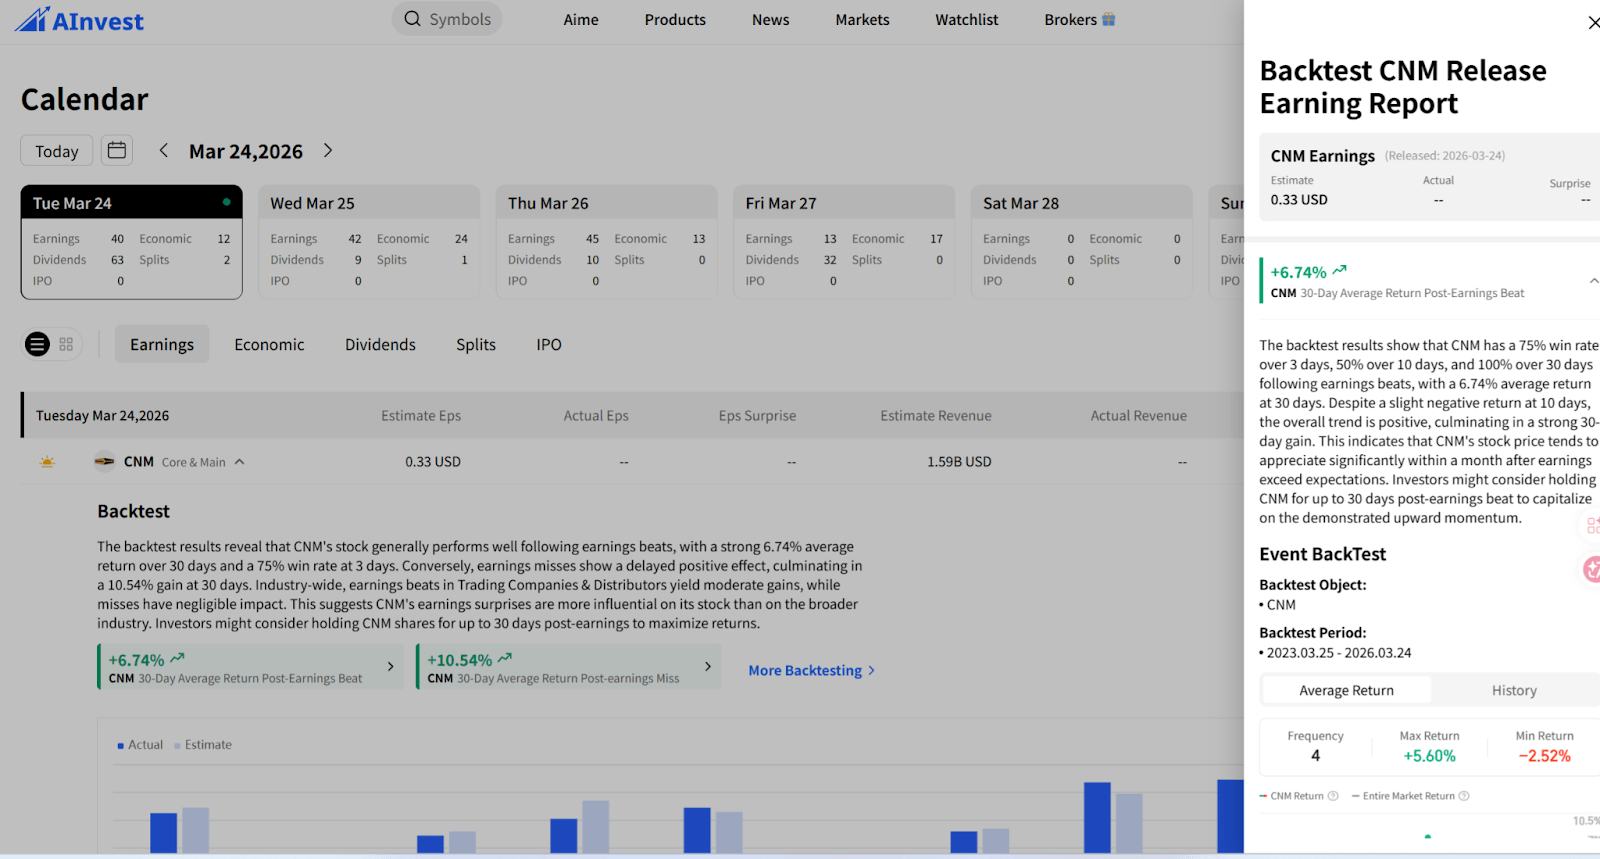Close the Backtest report panel
1600x859 pixels.
tap(1593, 23)
